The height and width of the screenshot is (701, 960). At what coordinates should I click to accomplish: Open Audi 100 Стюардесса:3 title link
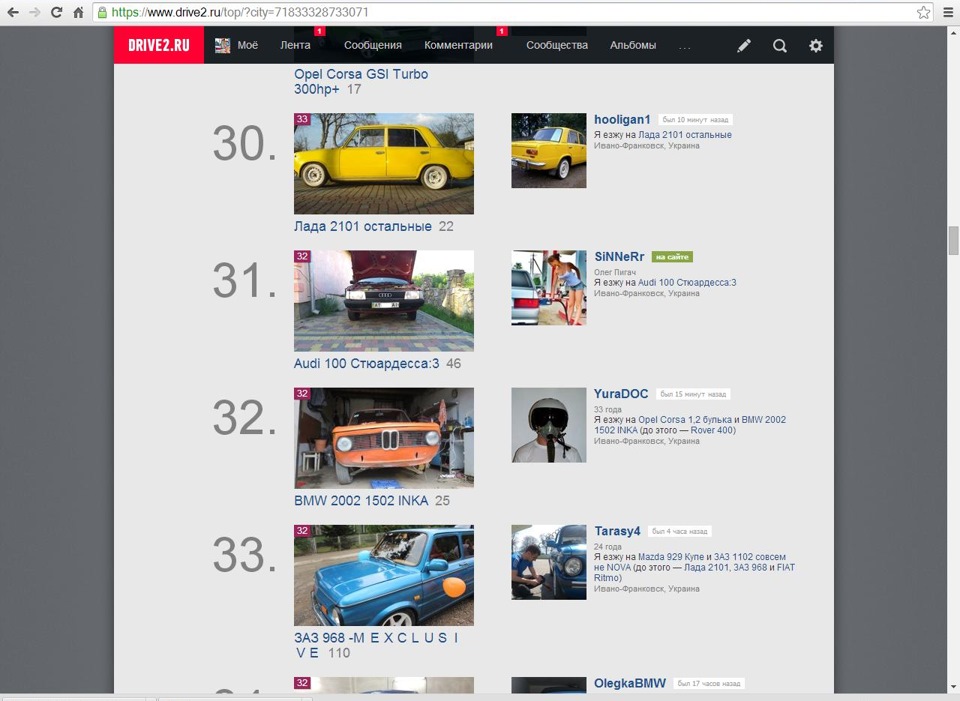click(366, 364)
